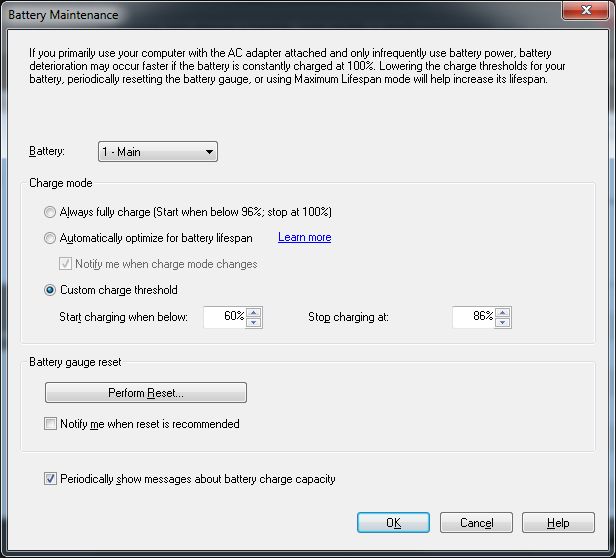Open Help for Battery Maintenance
The width and height of the screenshot is (616, 558).
coord(558,523)
